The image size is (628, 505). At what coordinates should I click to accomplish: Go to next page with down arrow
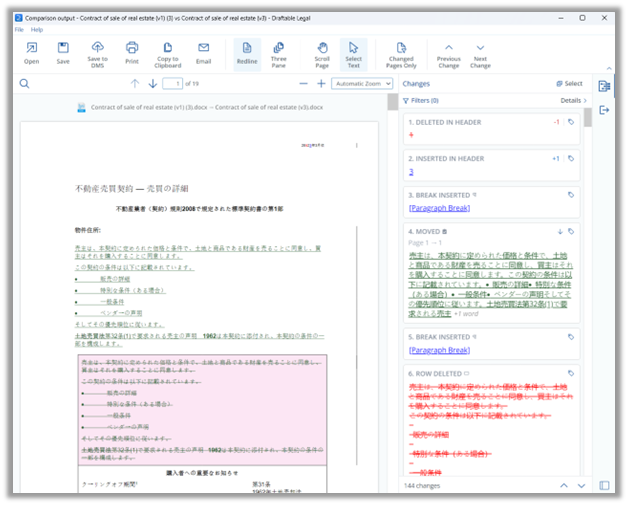click(x=153, y=84)
